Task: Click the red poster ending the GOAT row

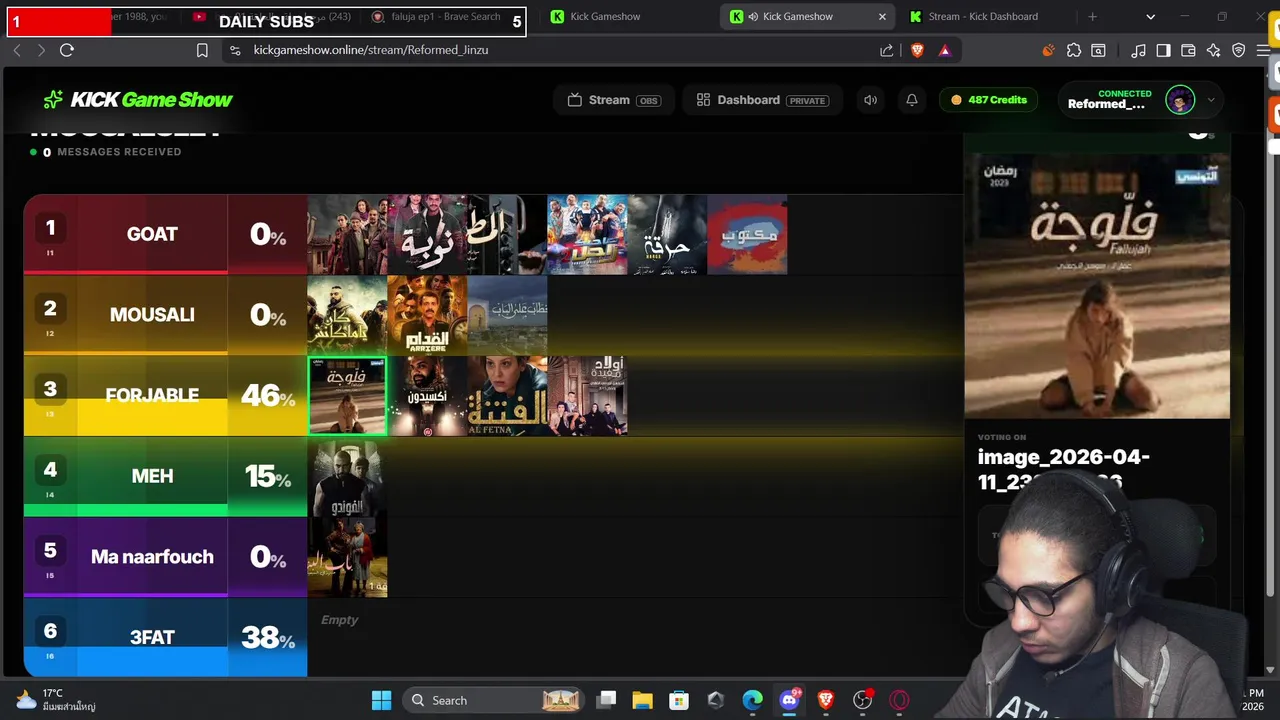Action: [747, 234]
